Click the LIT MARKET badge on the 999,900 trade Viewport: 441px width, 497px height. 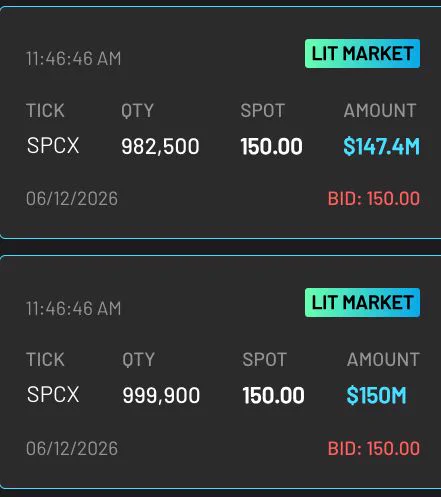coord(362,302)
